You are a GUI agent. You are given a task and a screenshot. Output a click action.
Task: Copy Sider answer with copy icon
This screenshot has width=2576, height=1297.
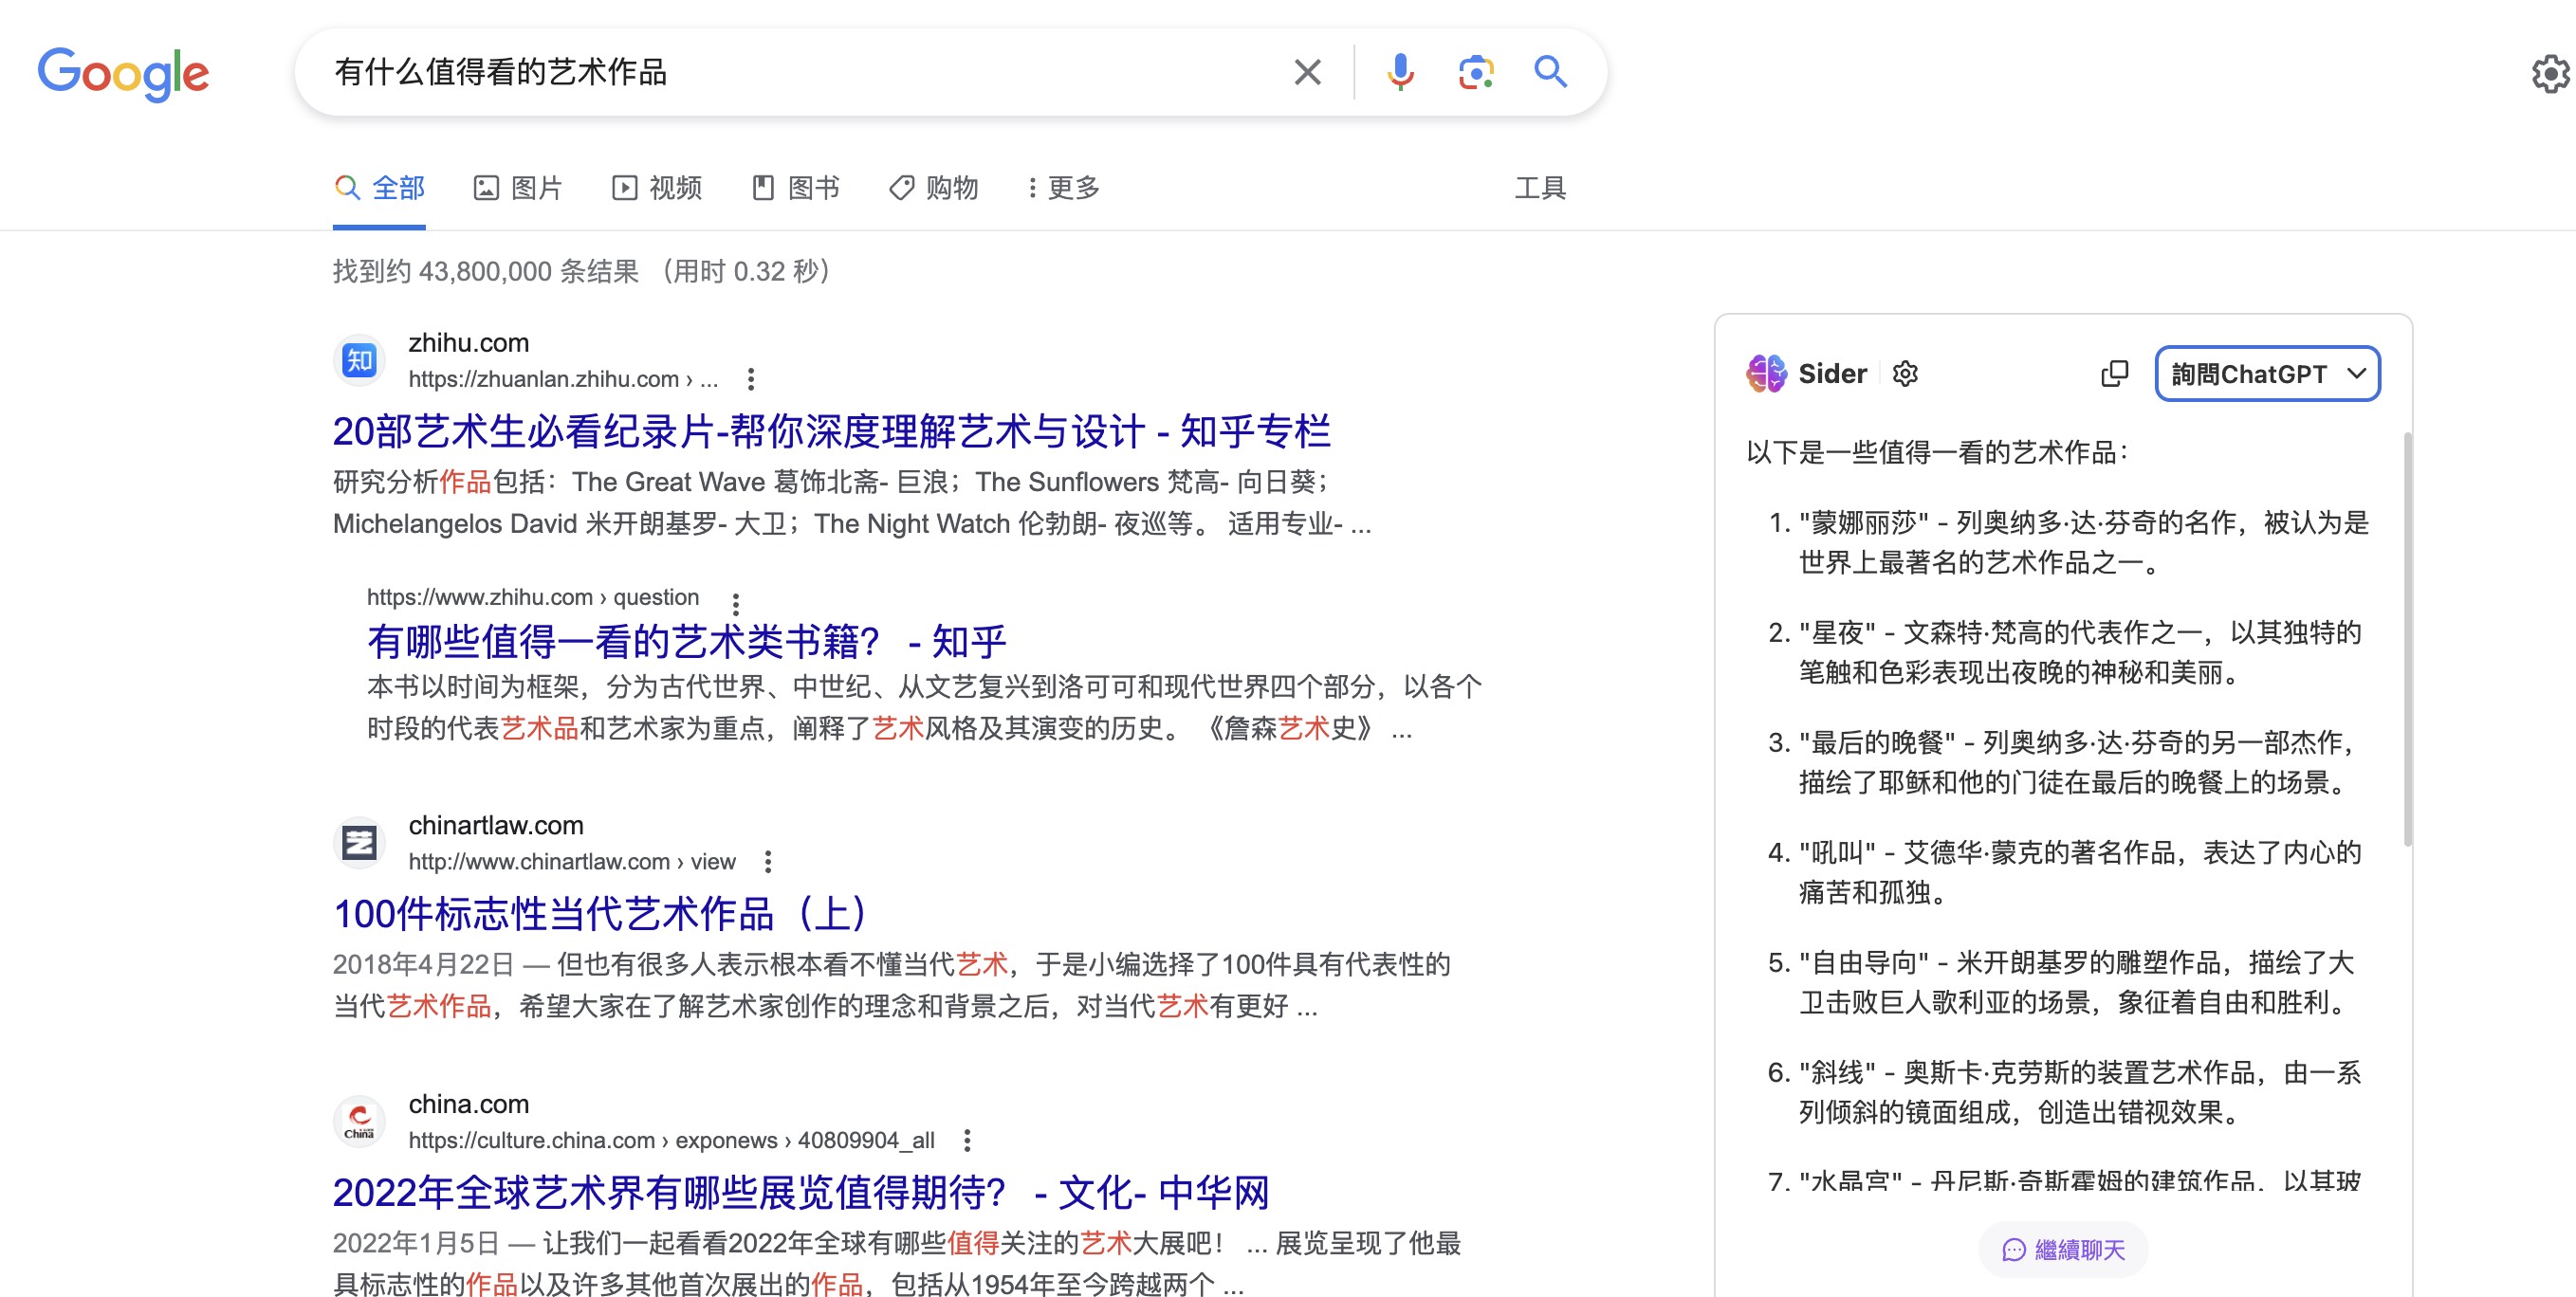tap(2114, 374)
